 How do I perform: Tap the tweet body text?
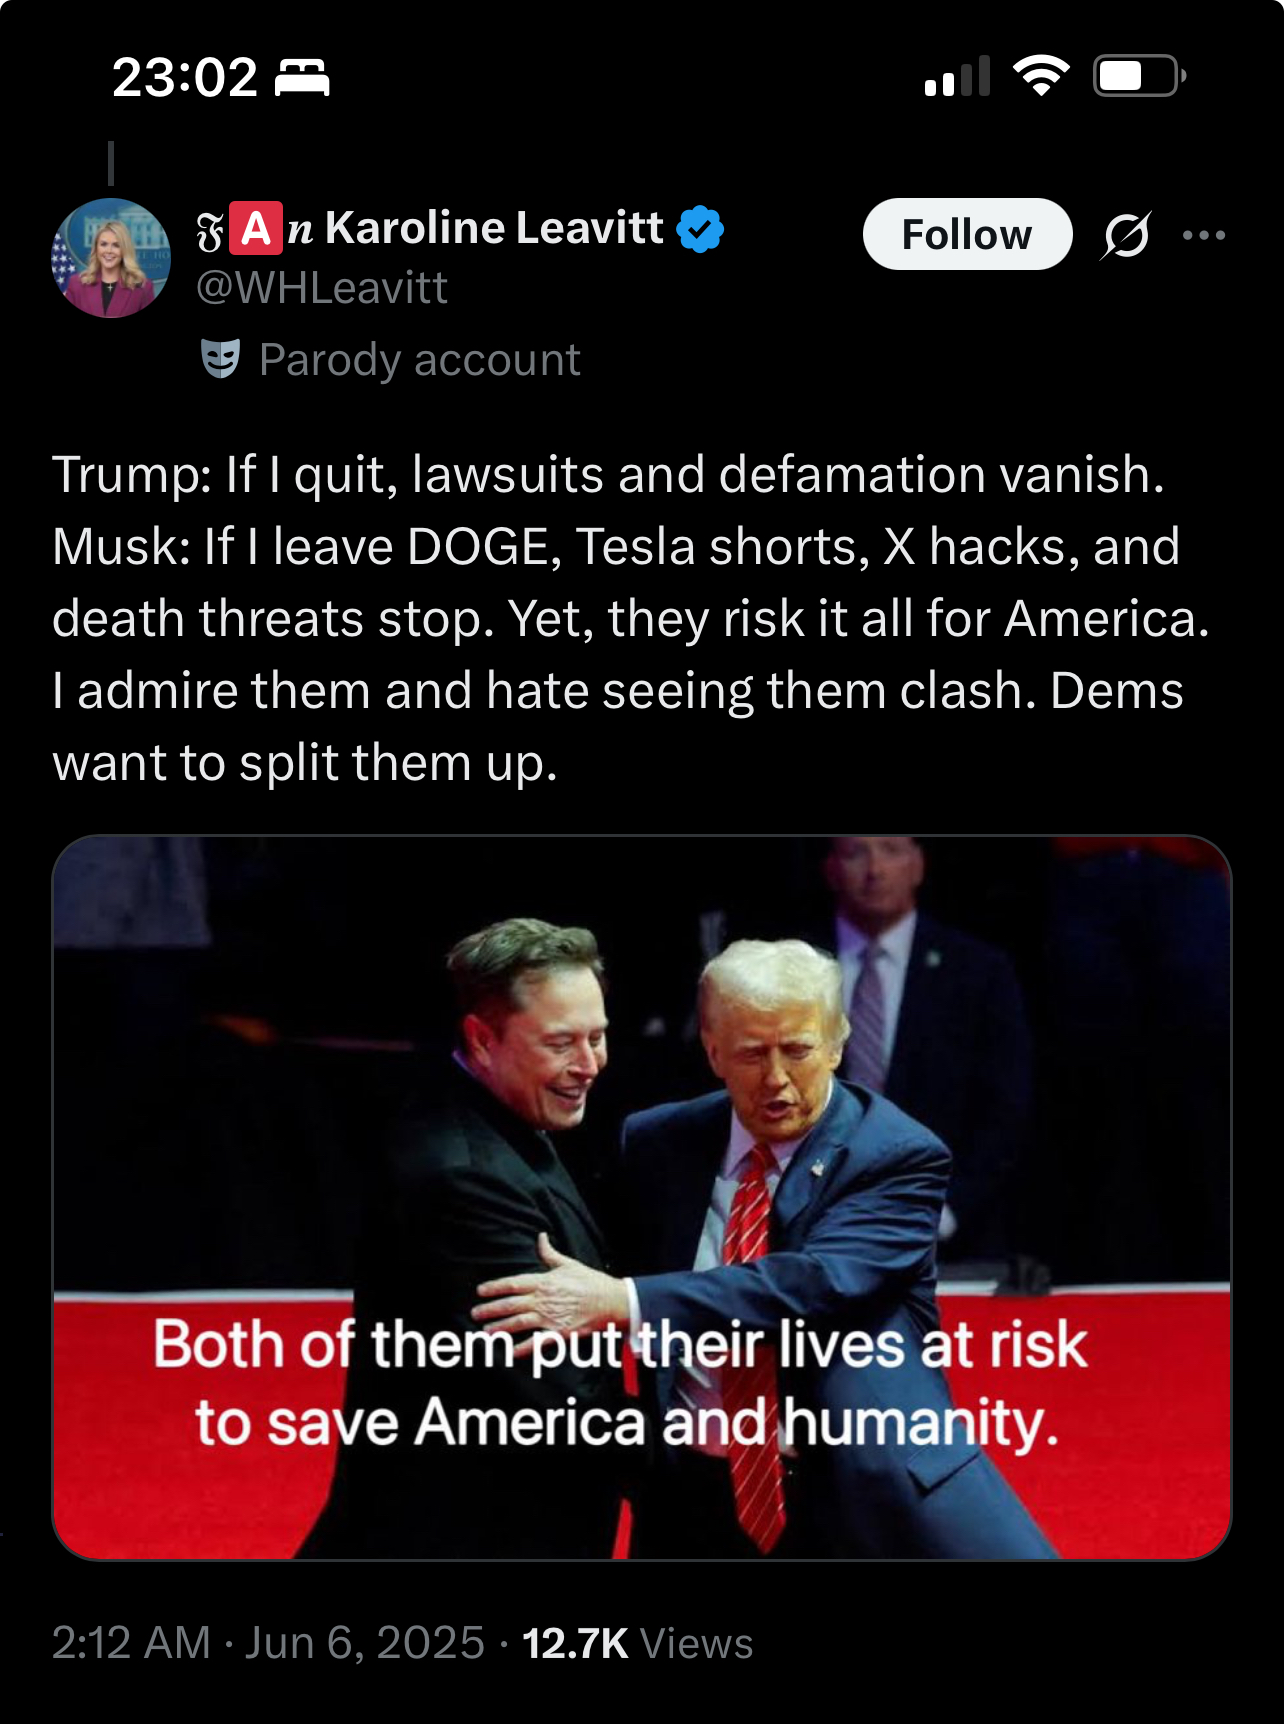coord(632,618)
